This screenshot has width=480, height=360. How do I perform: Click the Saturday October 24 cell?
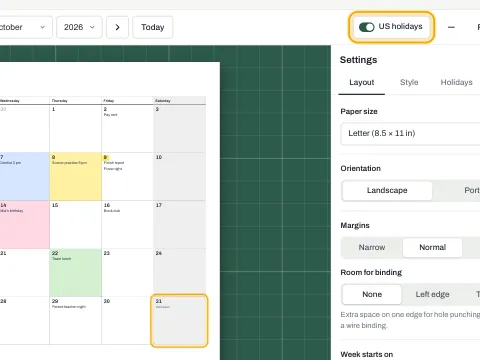pos(179,272)
